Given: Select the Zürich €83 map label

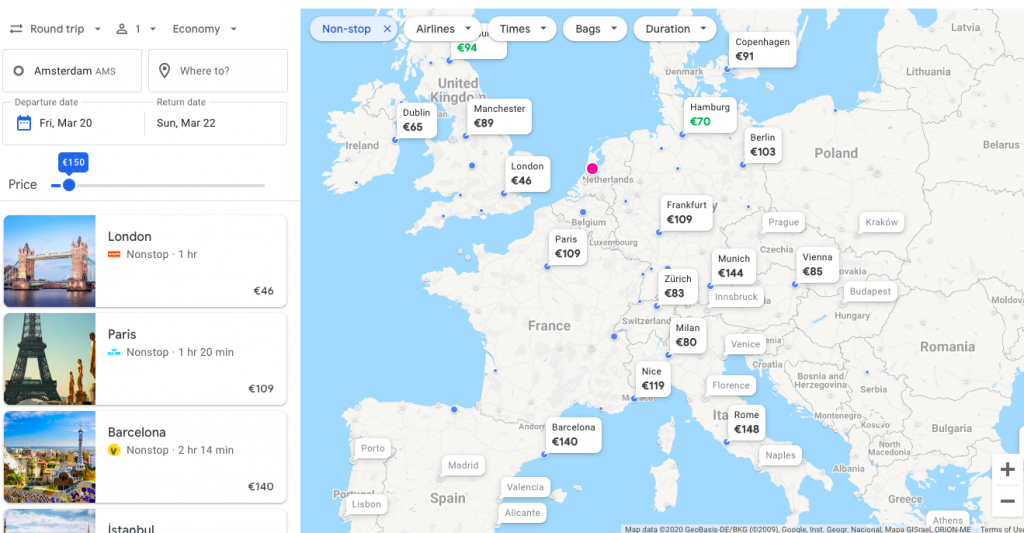Looking at the screenshot, I should tap(678, 286).
